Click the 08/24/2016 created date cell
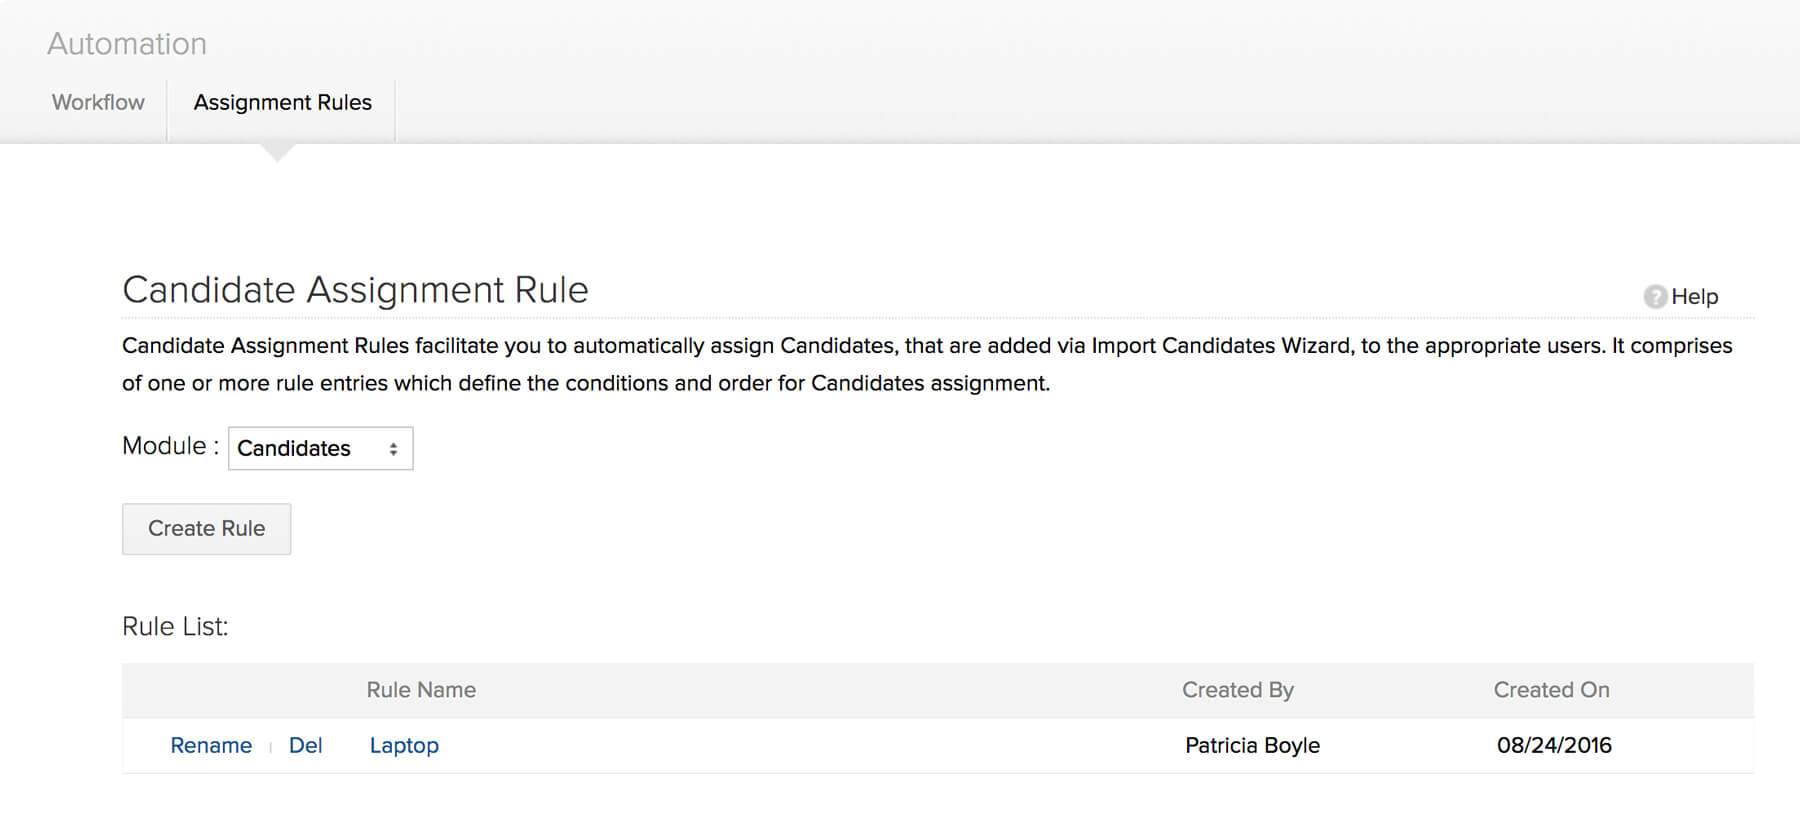 pyautogui.click(x=1554, y=745)
